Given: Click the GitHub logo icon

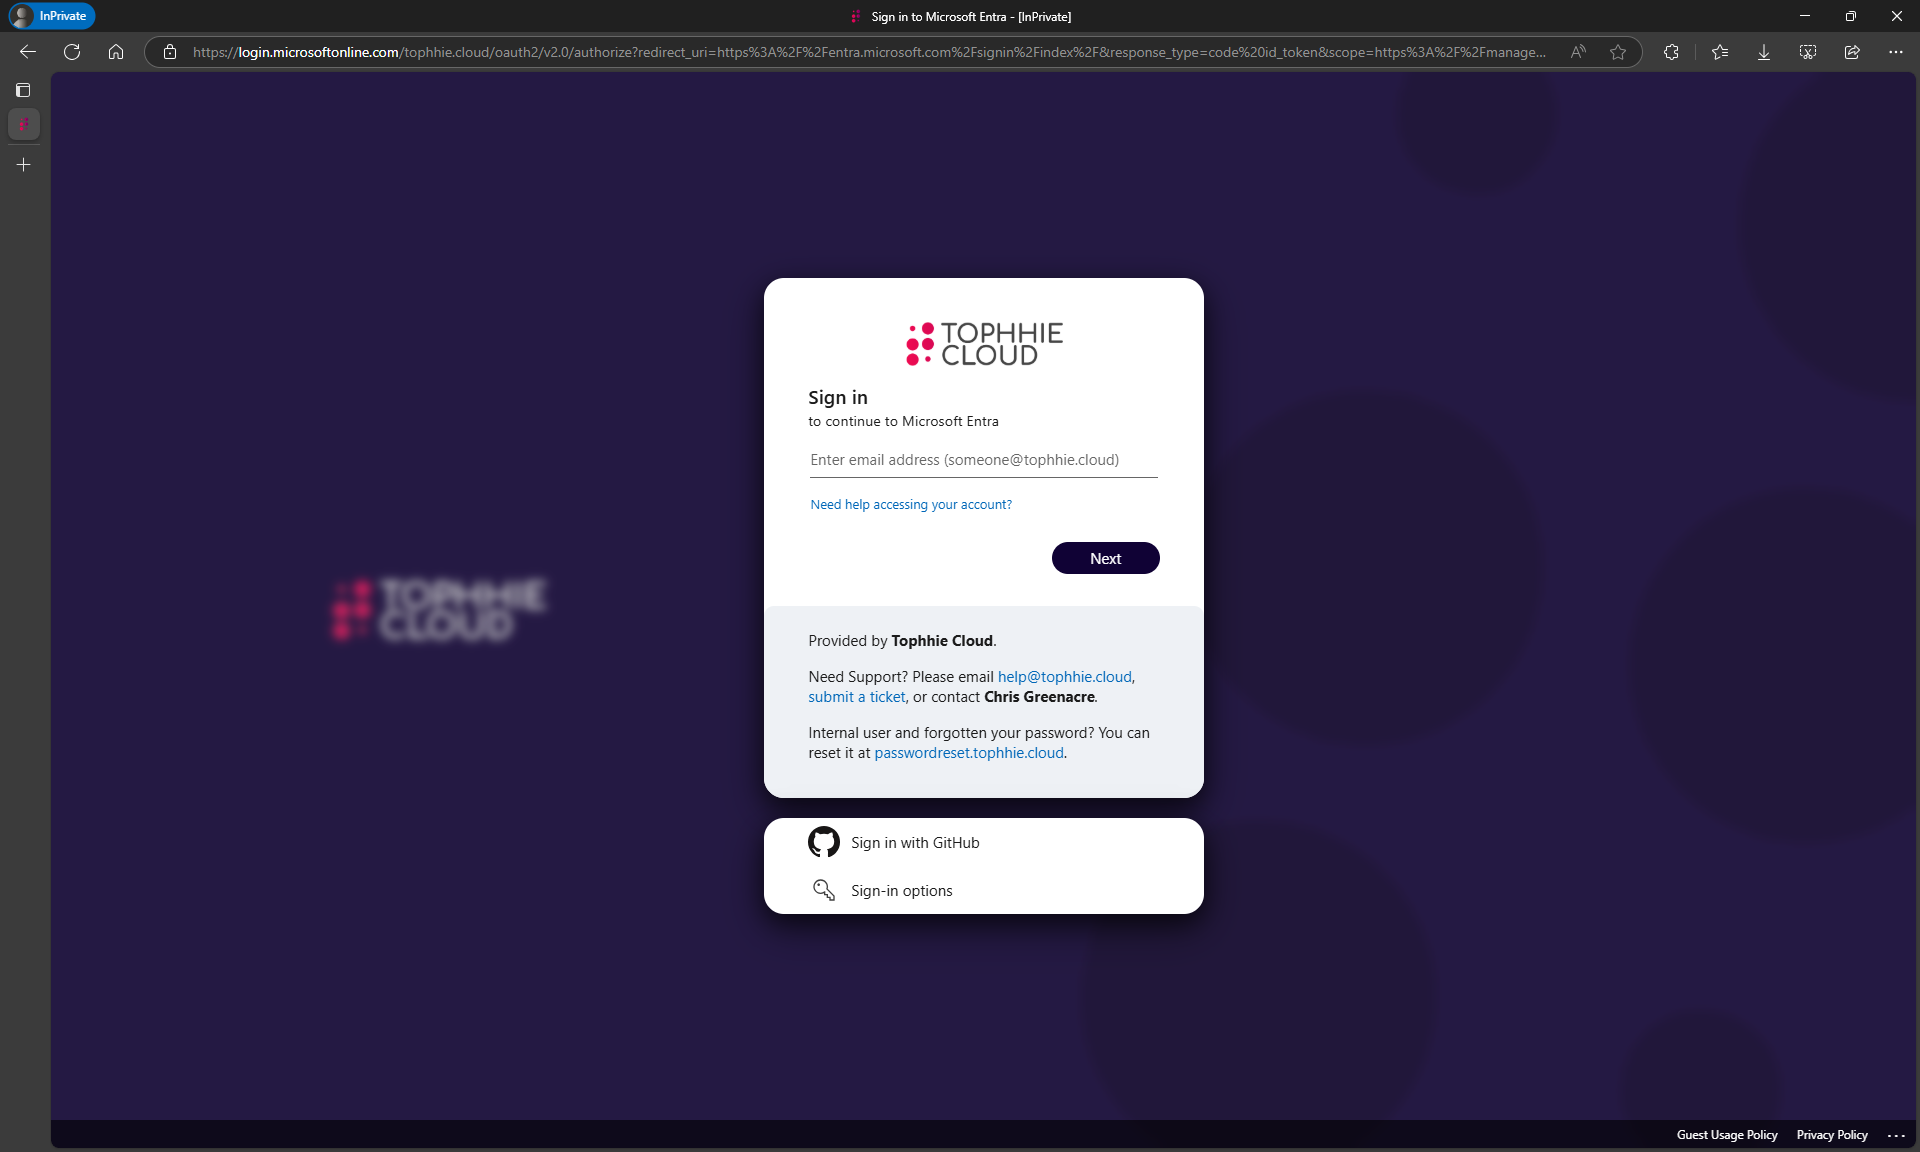Looking at the screenshot, I should tap(824, 842).
